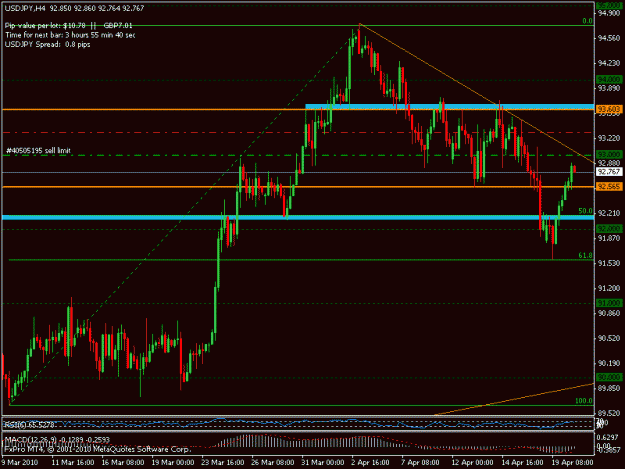
Task: Click the Fibonacci 50.0 level label
Action: point(585,211)
